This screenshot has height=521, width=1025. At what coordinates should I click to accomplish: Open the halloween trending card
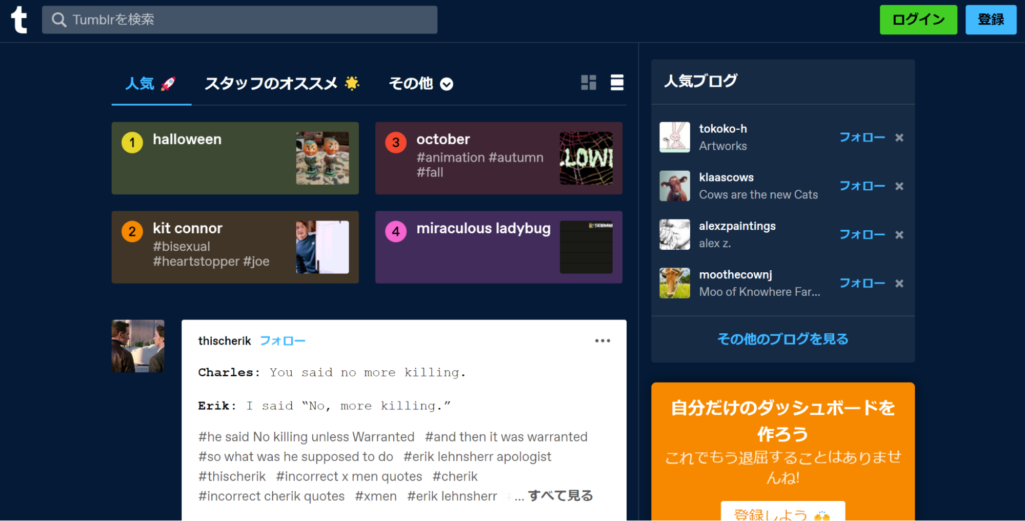(x=235, y=158)
